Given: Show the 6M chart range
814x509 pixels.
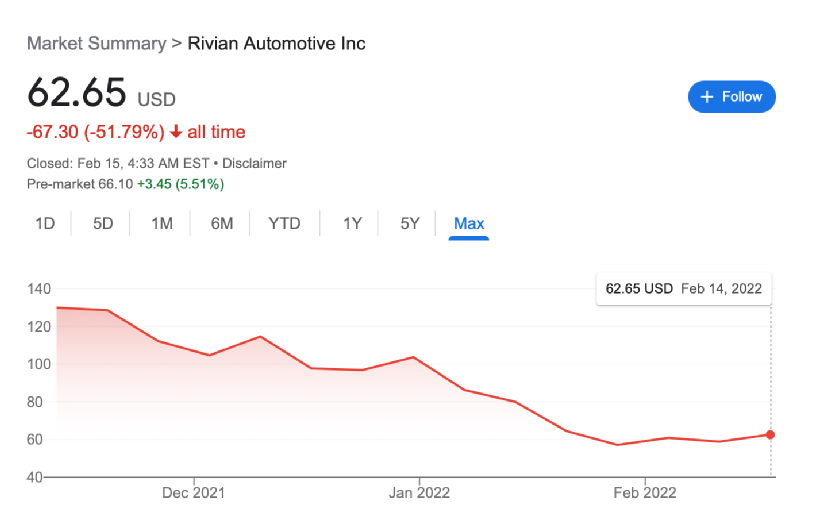Looking at the screenshot, I should click(222, 223).
